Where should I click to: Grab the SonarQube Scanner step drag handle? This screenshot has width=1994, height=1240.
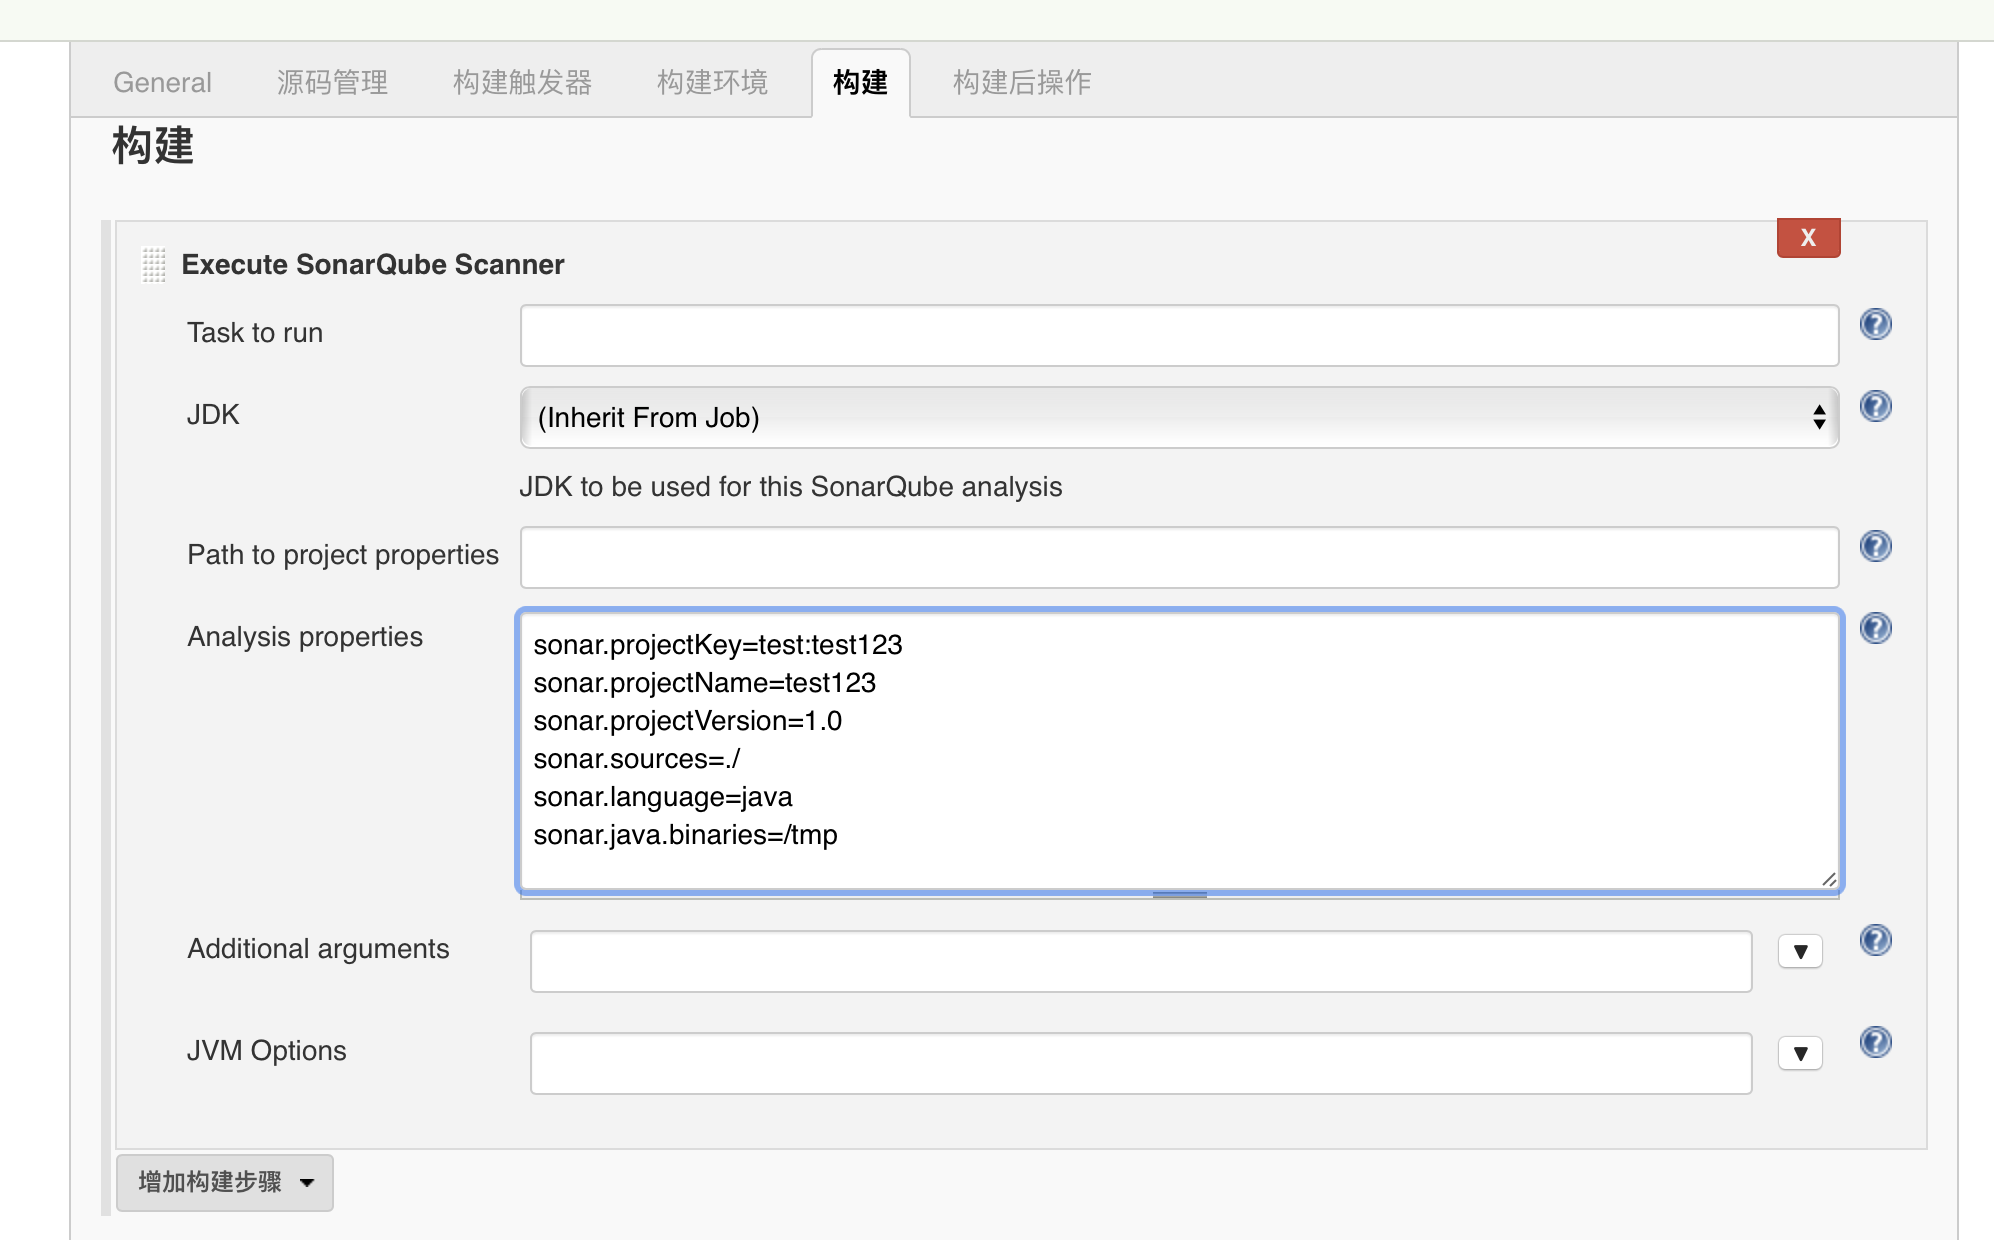(x=154, y=265)
